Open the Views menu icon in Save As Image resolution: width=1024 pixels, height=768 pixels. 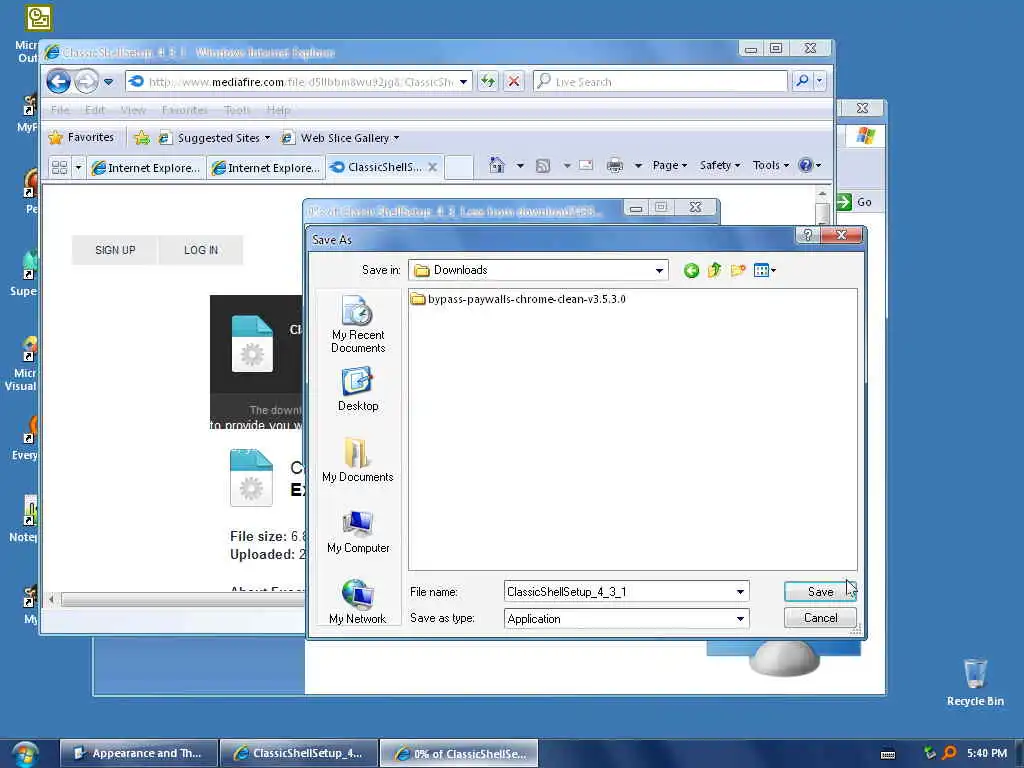click(x=765, y=270)
